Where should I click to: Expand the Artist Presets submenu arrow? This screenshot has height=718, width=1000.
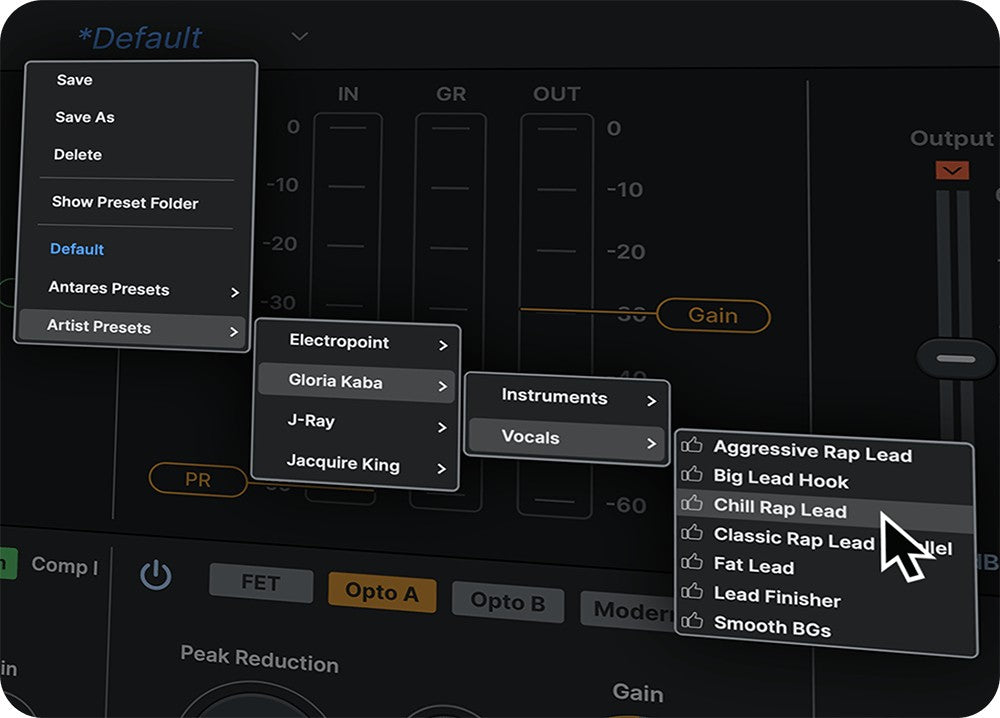tap(233, 332)
